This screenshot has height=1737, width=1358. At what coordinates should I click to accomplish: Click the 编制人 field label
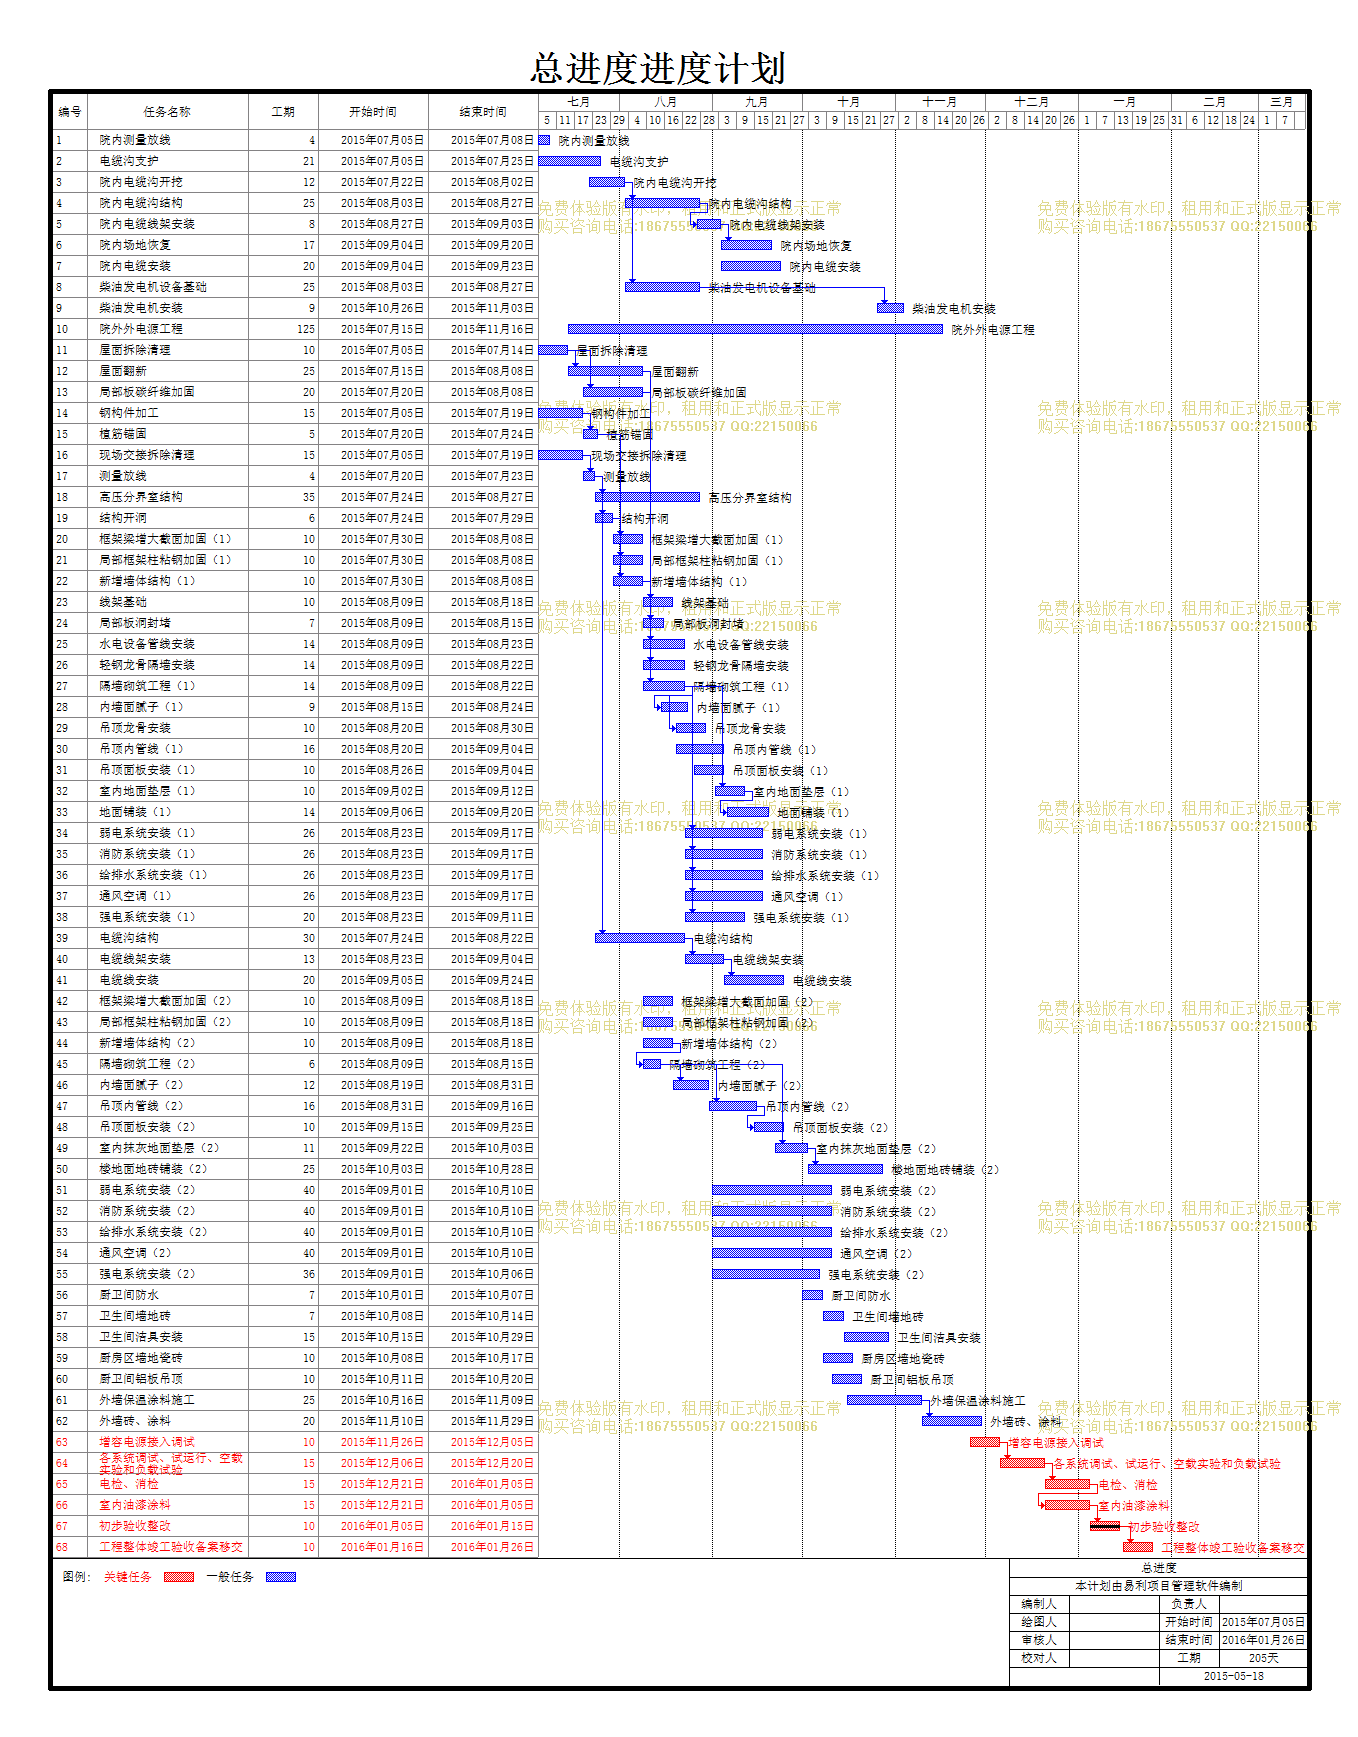1039,1604
